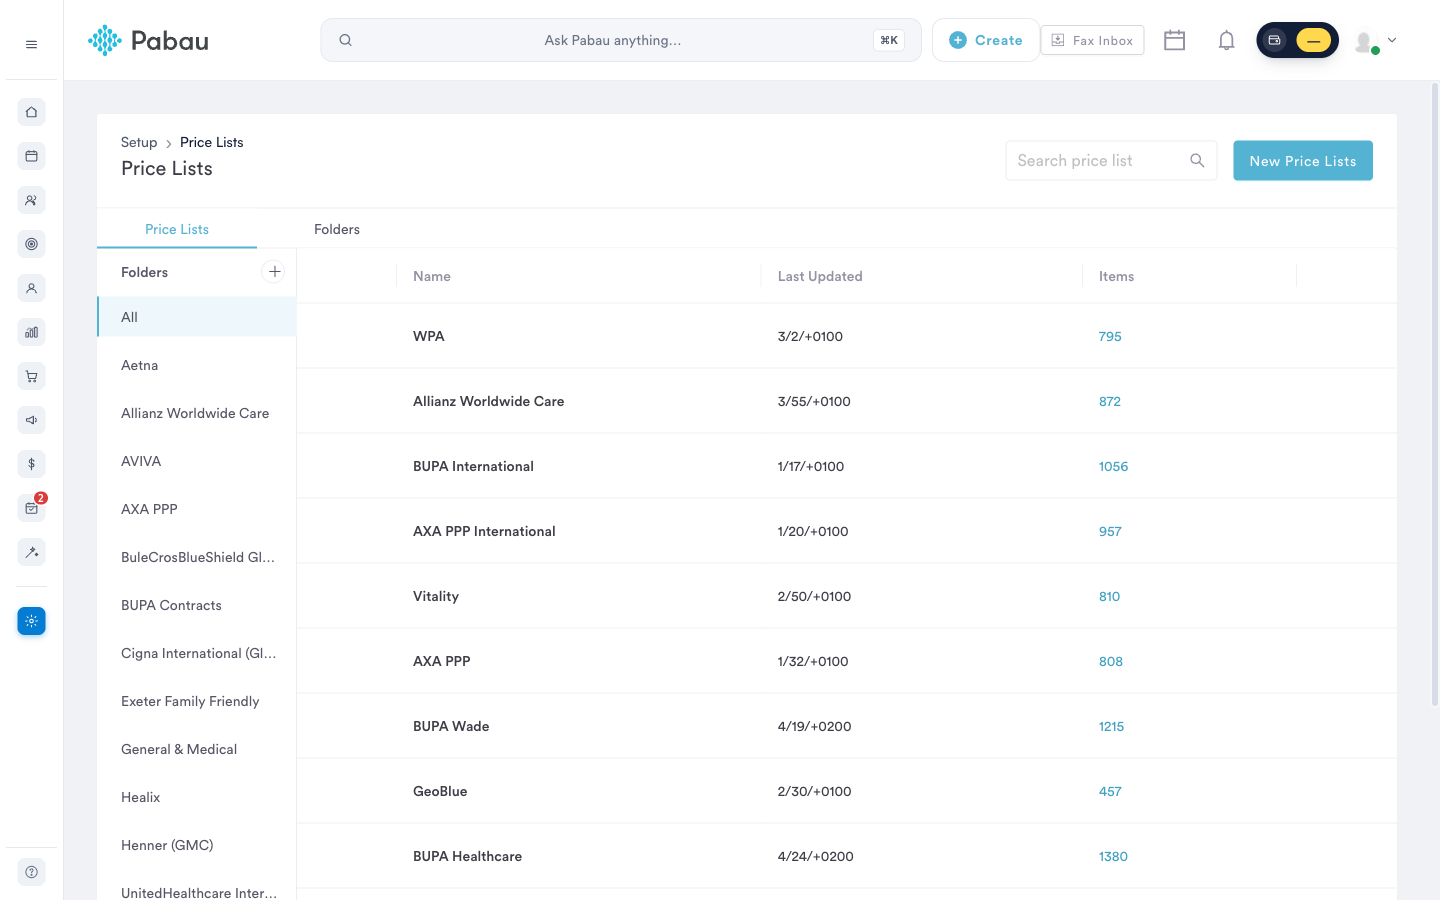
Task: Open the Fax Inbox
Action: (x=1092, y=40)
